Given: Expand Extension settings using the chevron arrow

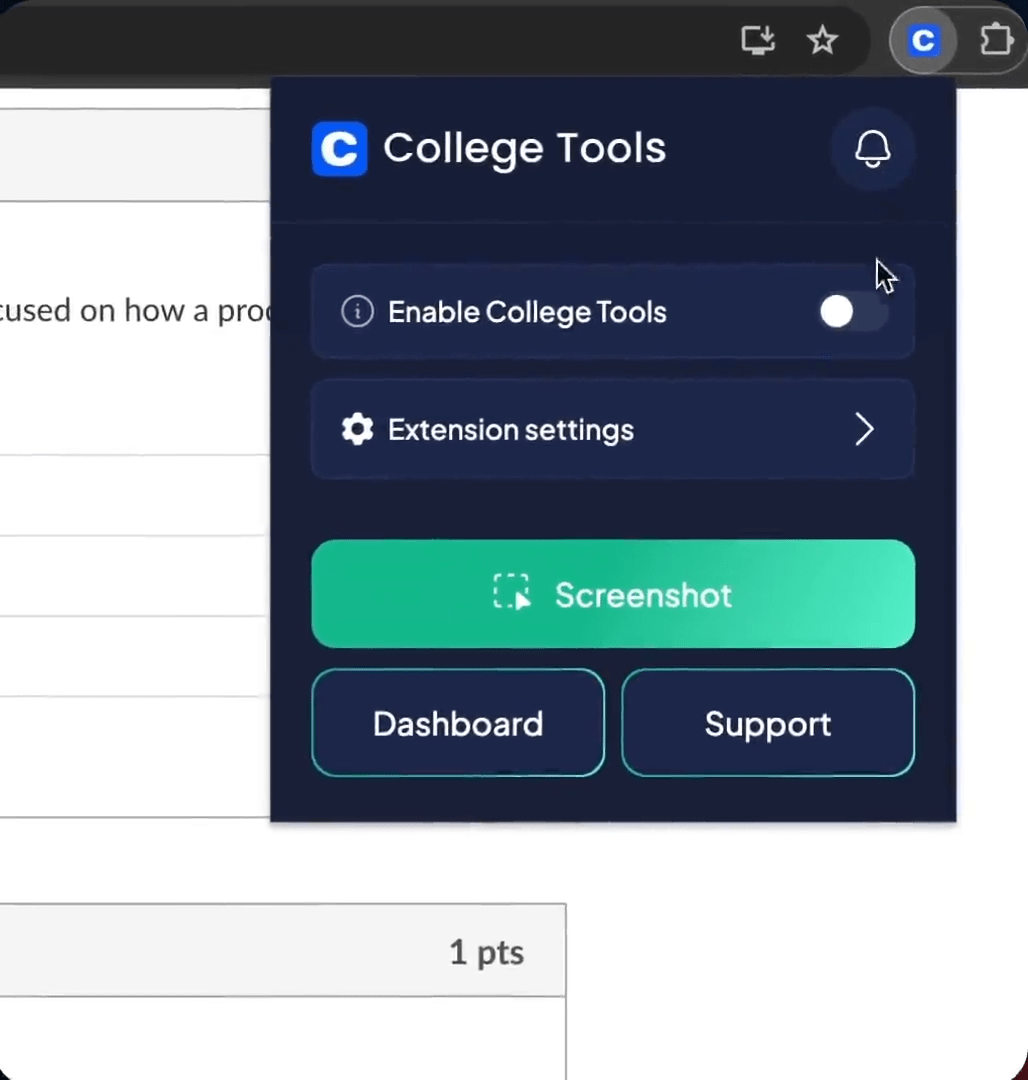Looking at the screenshot, I should [864, 430].
